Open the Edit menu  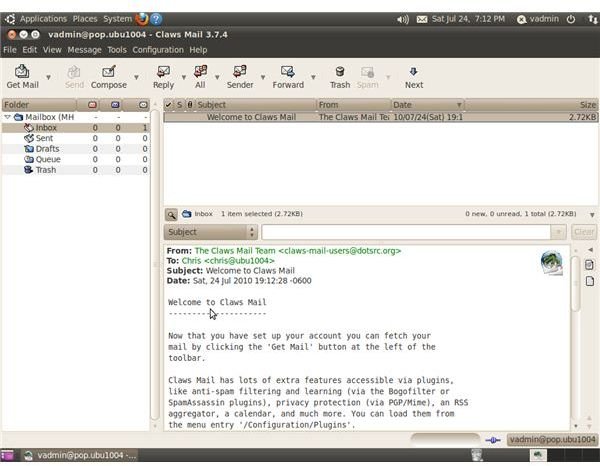[x=29, y=50]
